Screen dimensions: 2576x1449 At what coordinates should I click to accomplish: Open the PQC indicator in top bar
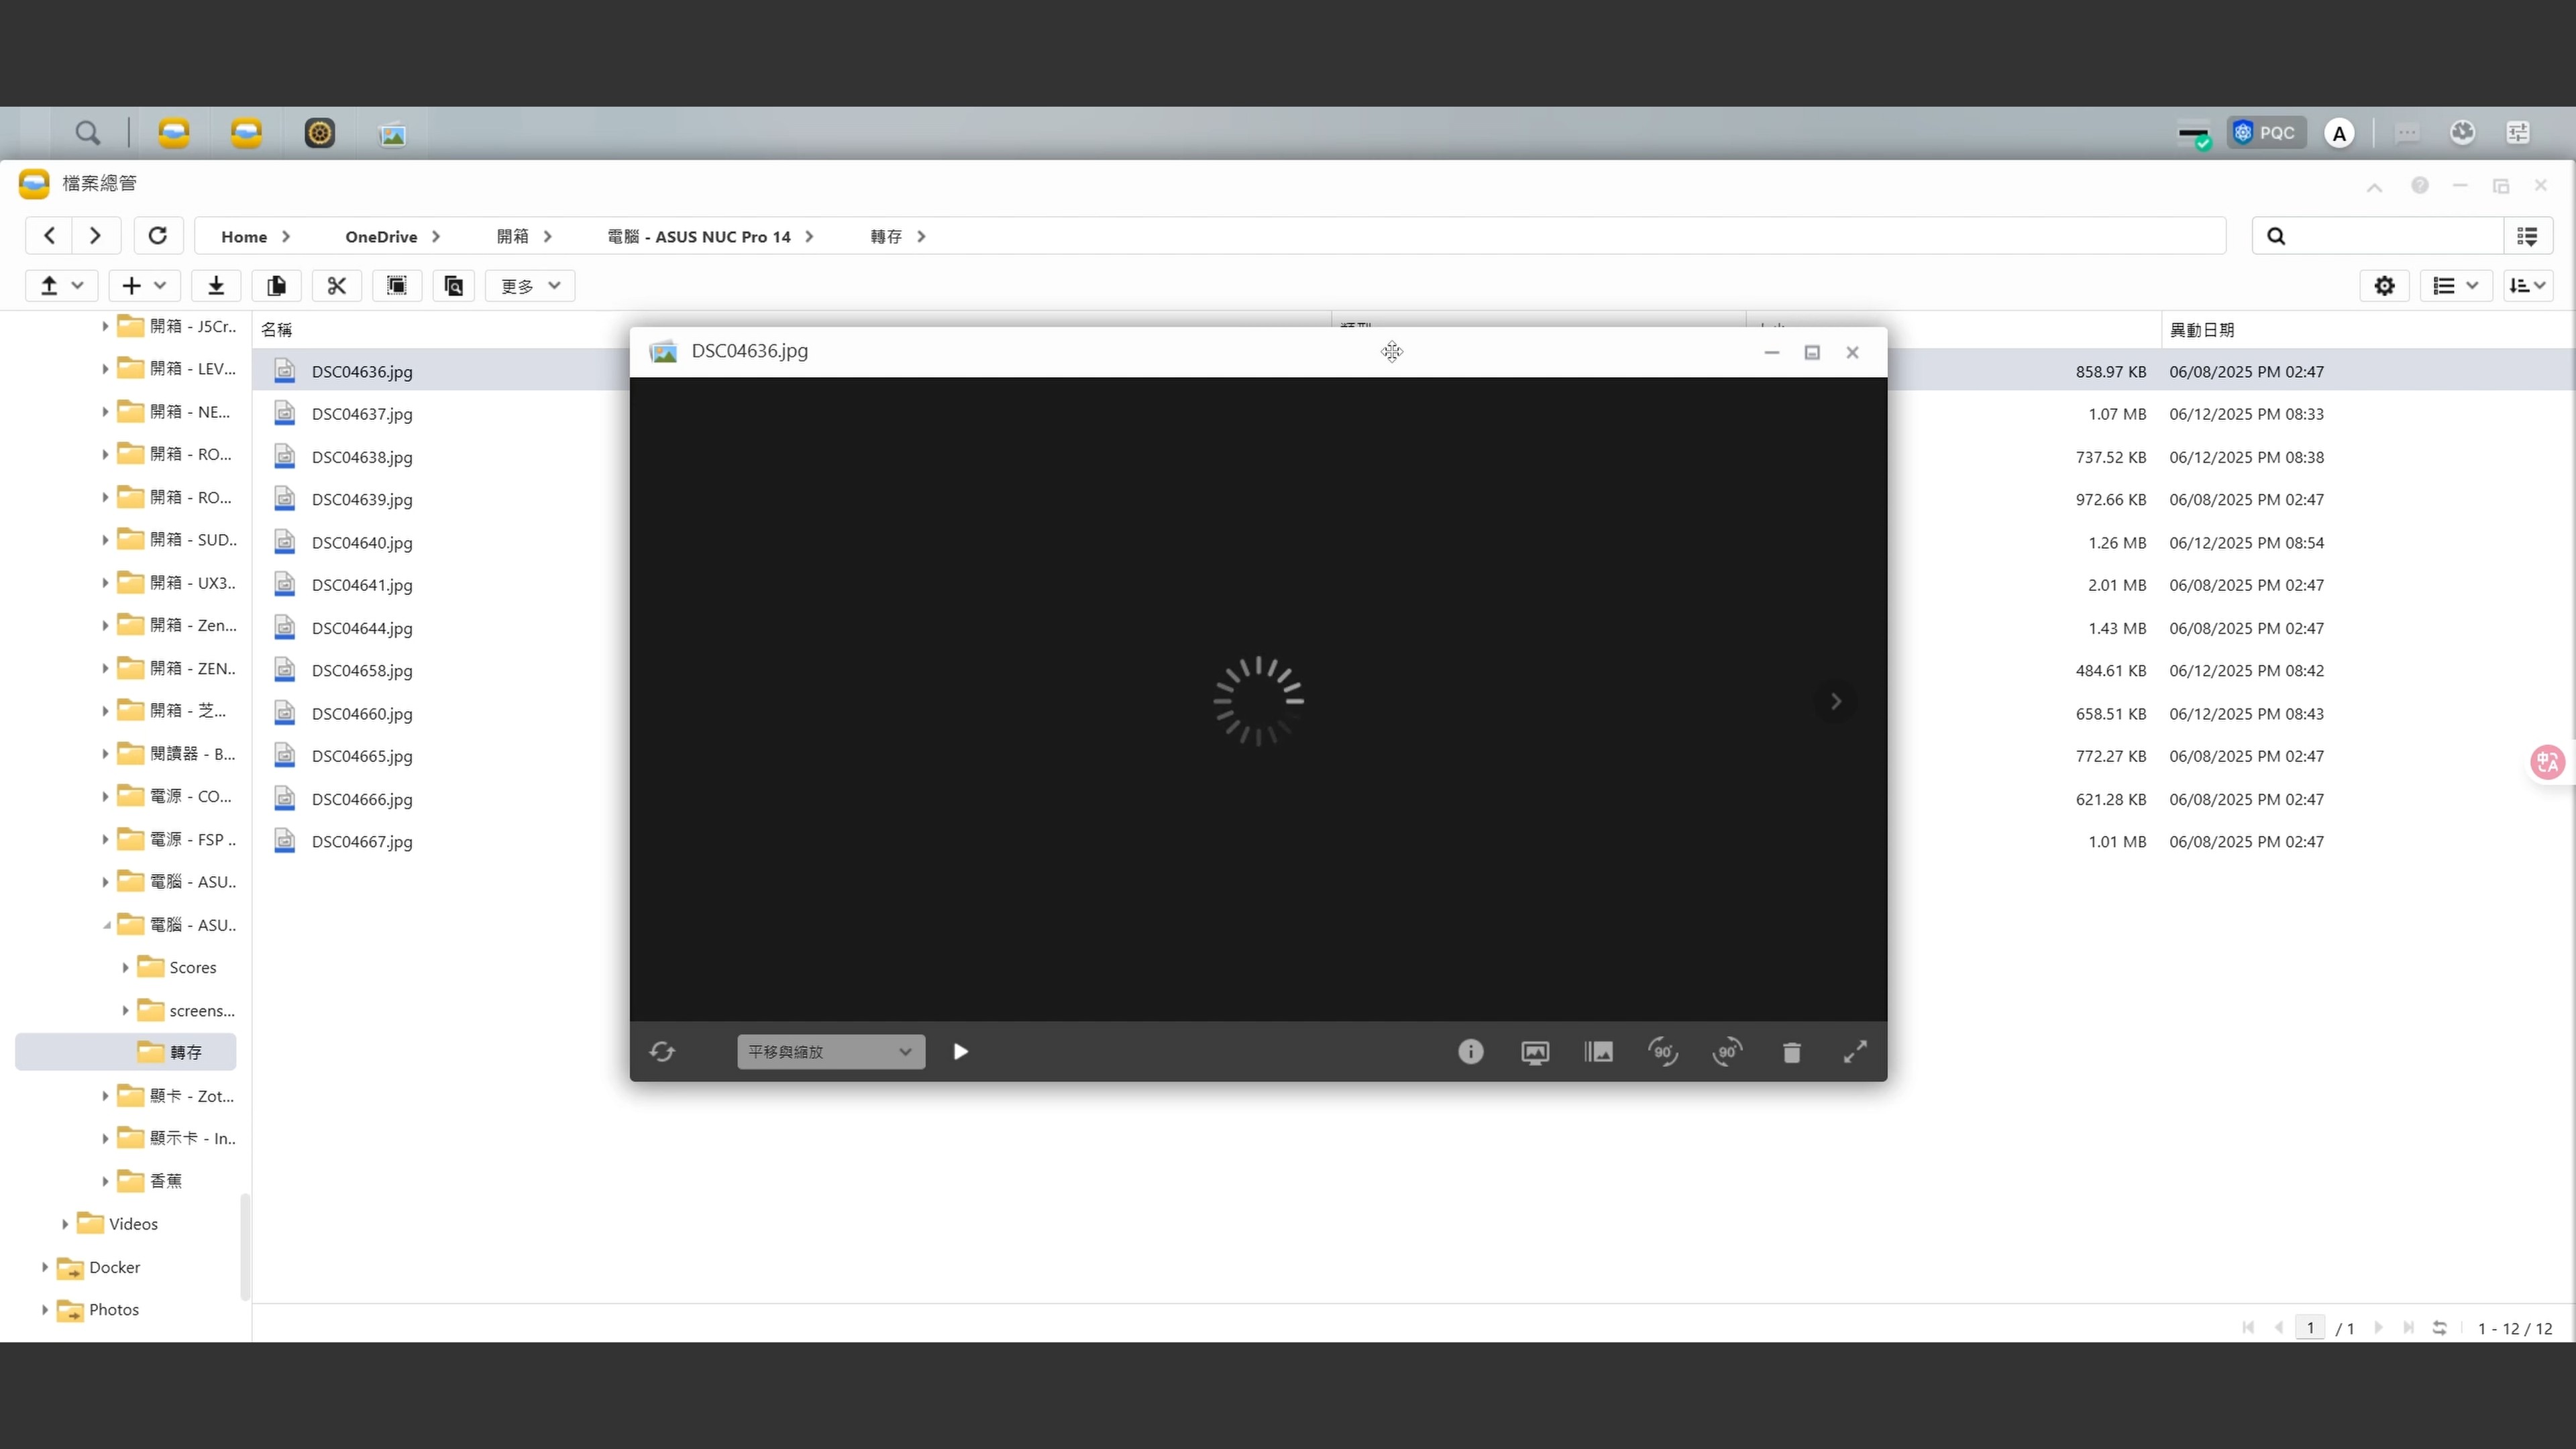tap(2266, 133)
